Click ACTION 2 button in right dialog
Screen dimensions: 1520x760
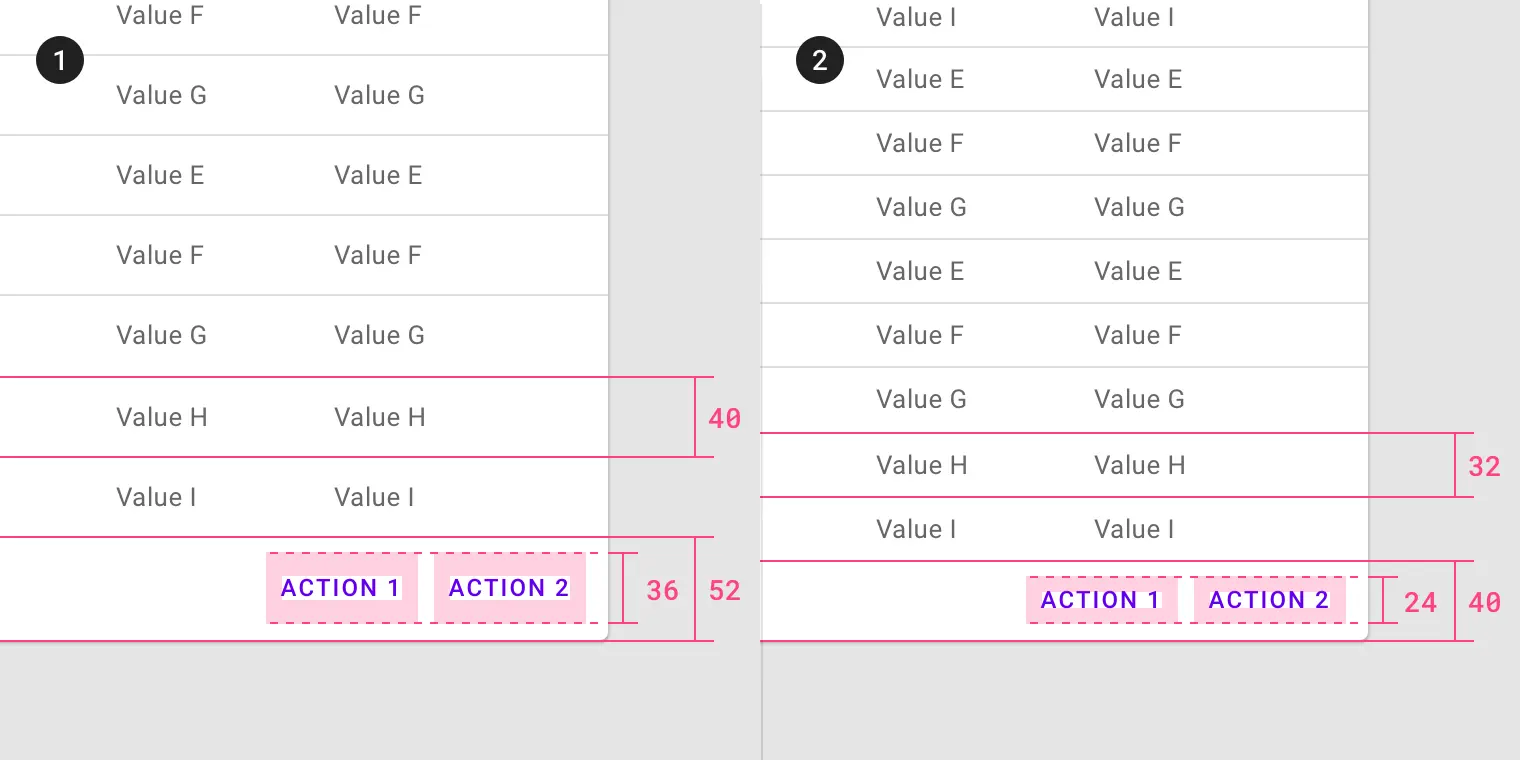[1269, 600]
